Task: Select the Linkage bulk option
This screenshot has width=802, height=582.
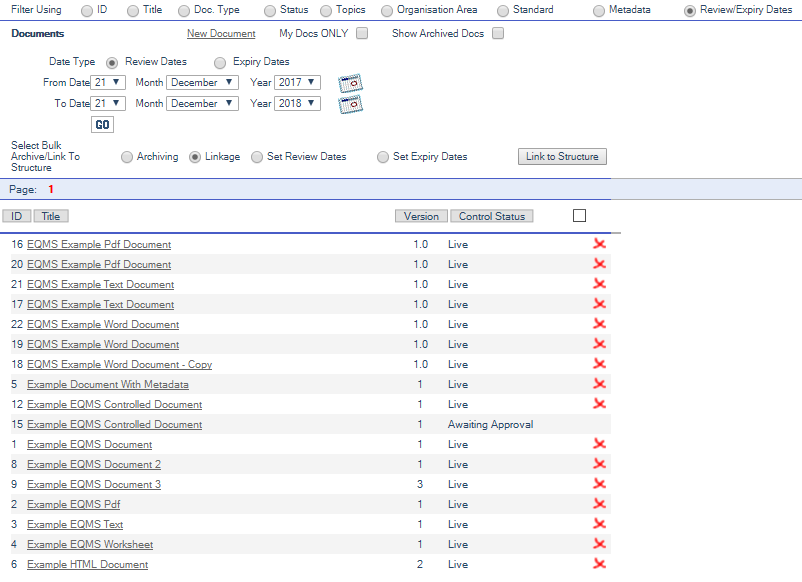Action: 194,158
